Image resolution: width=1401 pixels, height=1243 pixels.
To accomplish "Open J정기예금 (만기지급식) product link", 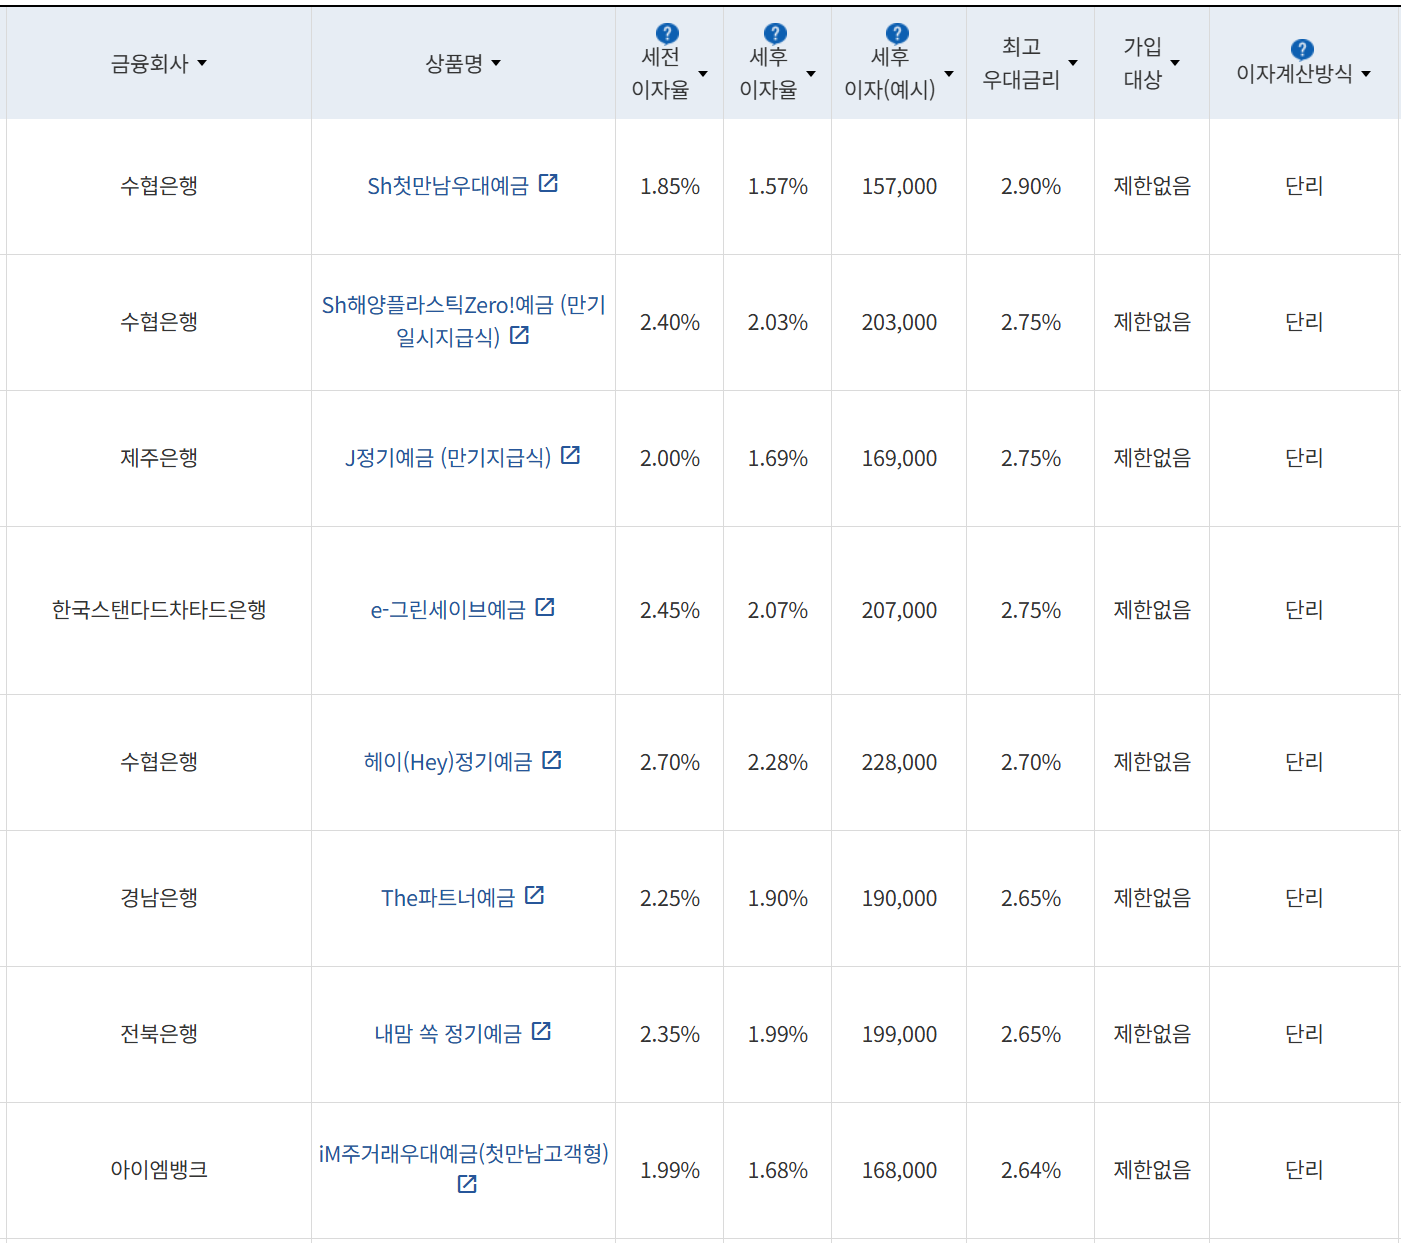I will (x=450, y=457).
